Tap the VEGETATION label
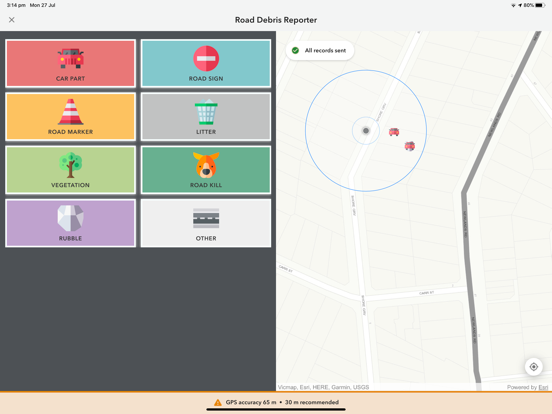The width and height of the screenshot is (552, 414). (70, 185)
